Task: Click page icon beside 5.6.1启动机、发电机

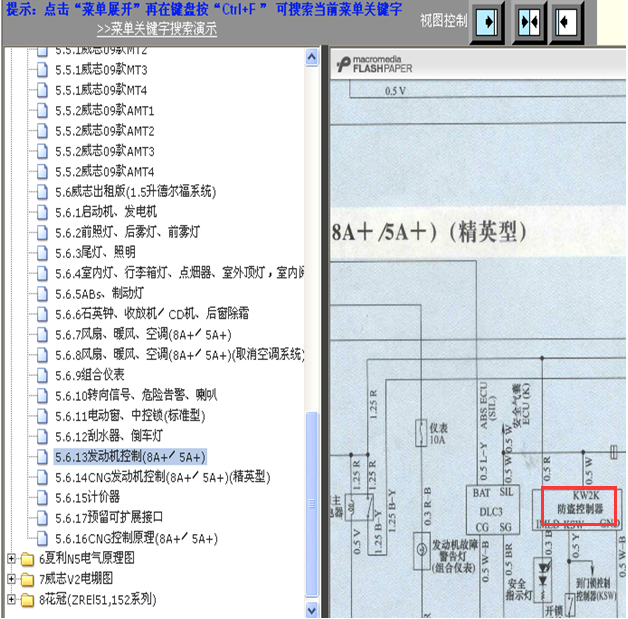Action: click(x=42, y=212)
